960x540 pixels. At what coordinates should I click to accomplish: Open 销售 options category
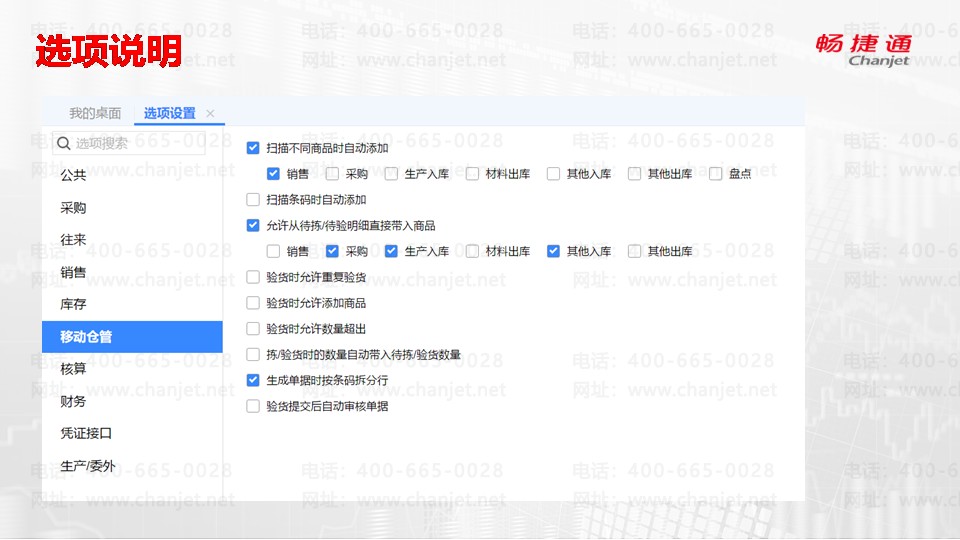pos(132,272)
